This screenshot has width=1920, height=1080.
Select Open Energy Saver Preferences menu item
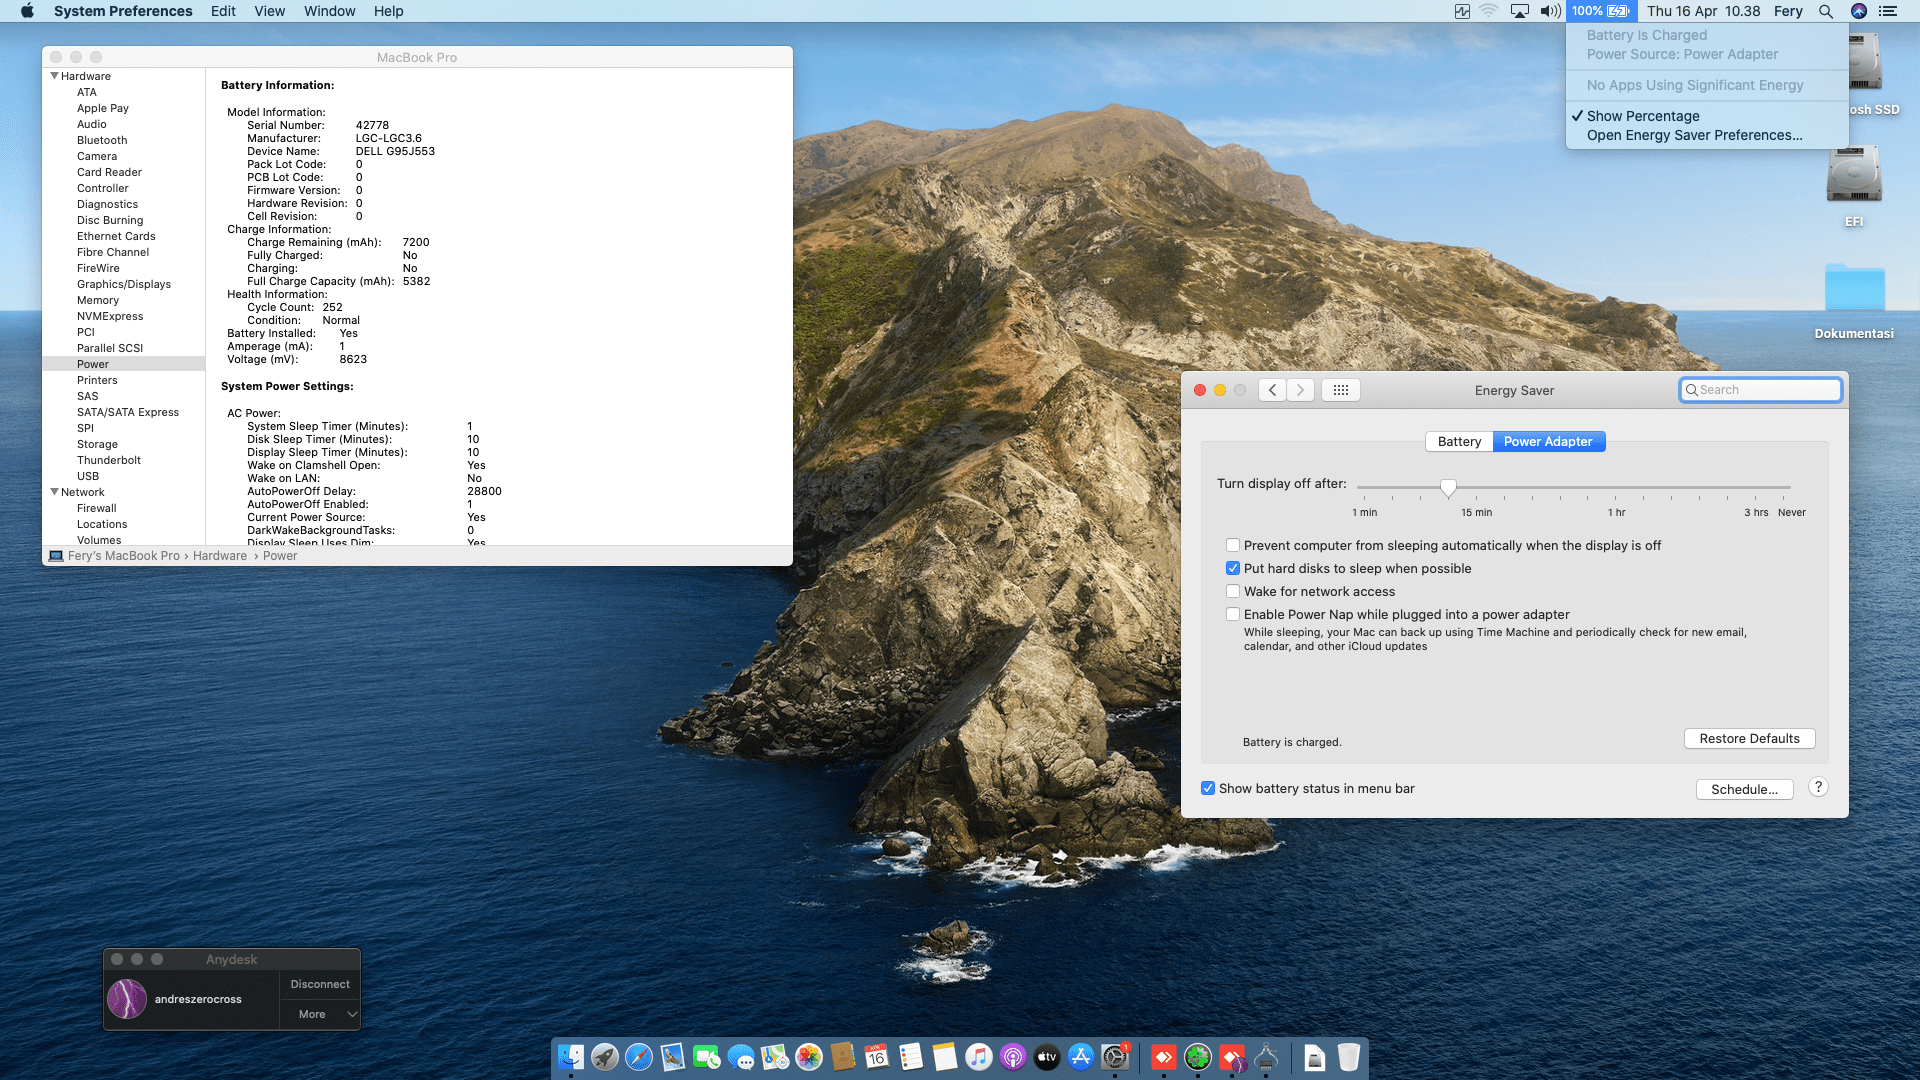coord(1694,135)
